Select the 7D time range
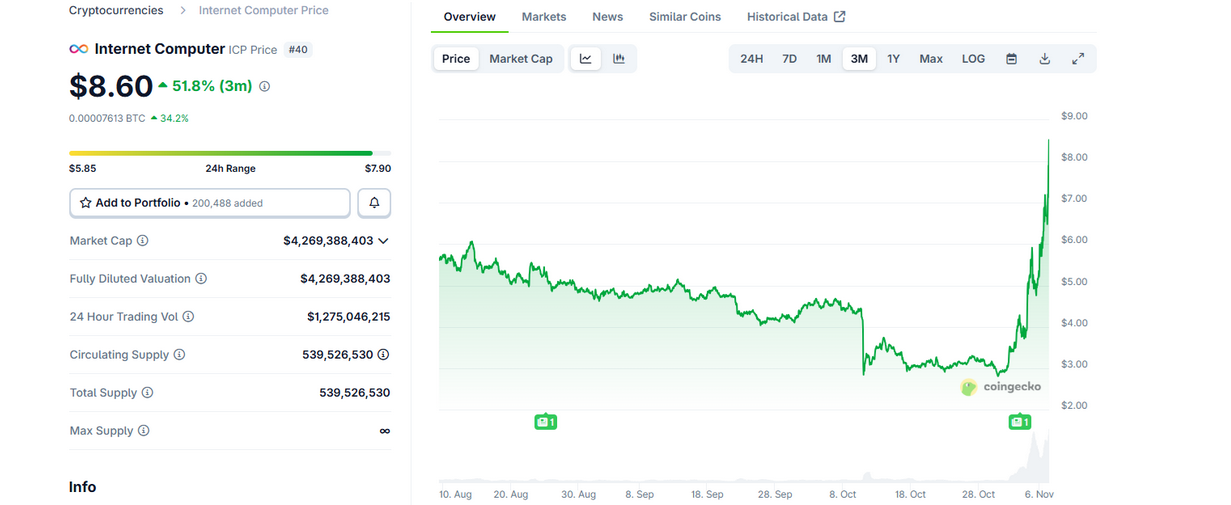This screenshot has width=1231, height=505. coord(789,59)
